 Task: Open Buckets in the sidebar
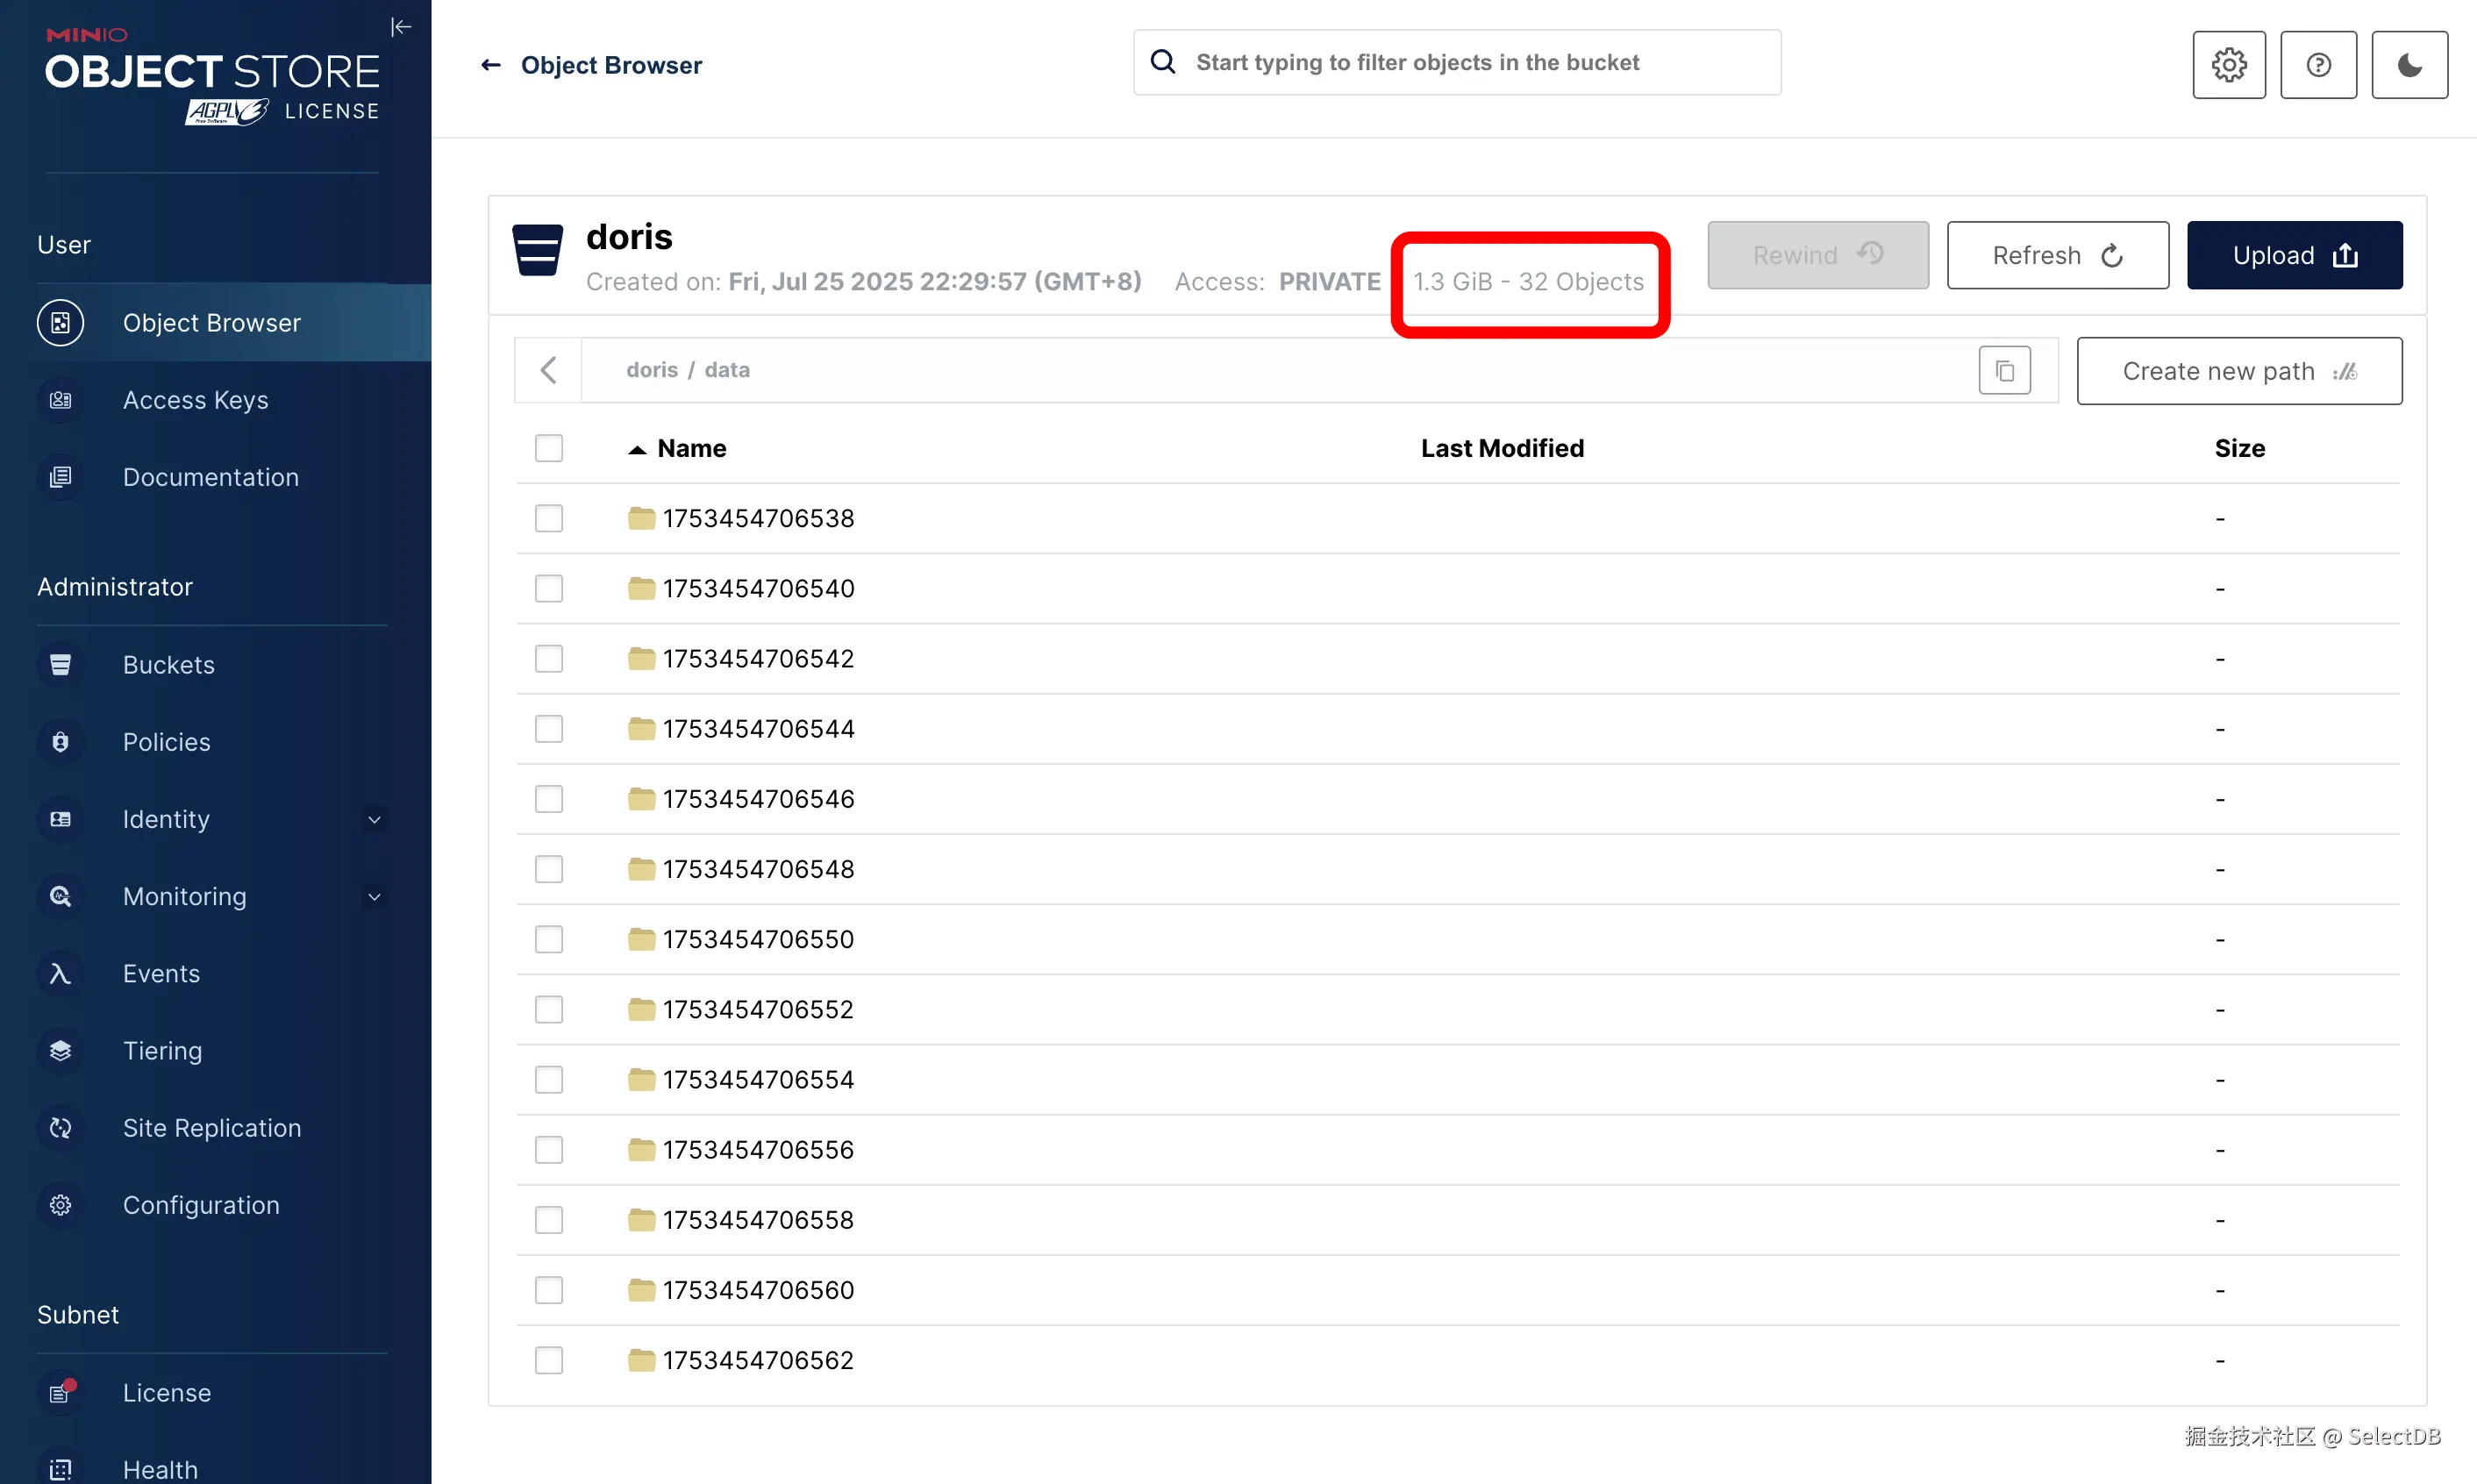pyautogui.click(x=168, y=665)
